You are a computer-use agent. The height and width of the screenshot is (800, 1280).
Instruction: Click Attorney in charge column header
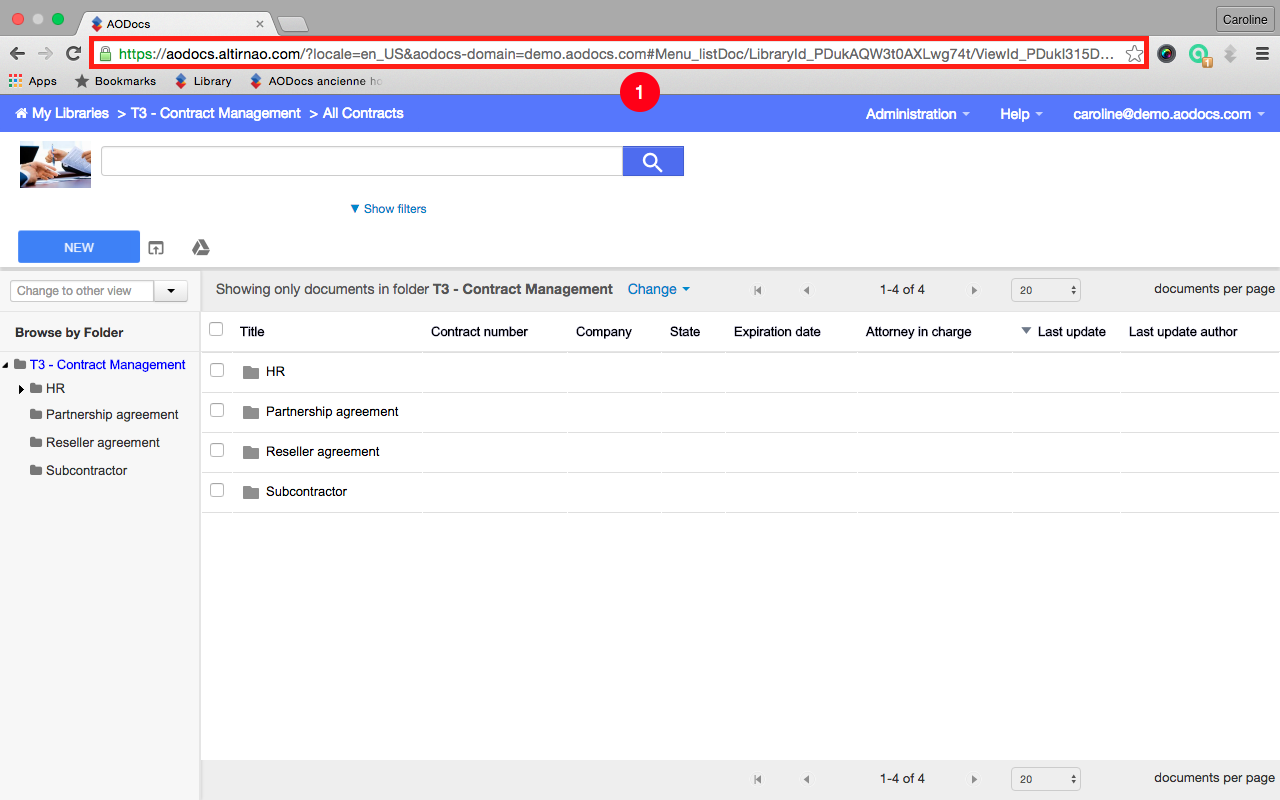[x=918, y=331]
